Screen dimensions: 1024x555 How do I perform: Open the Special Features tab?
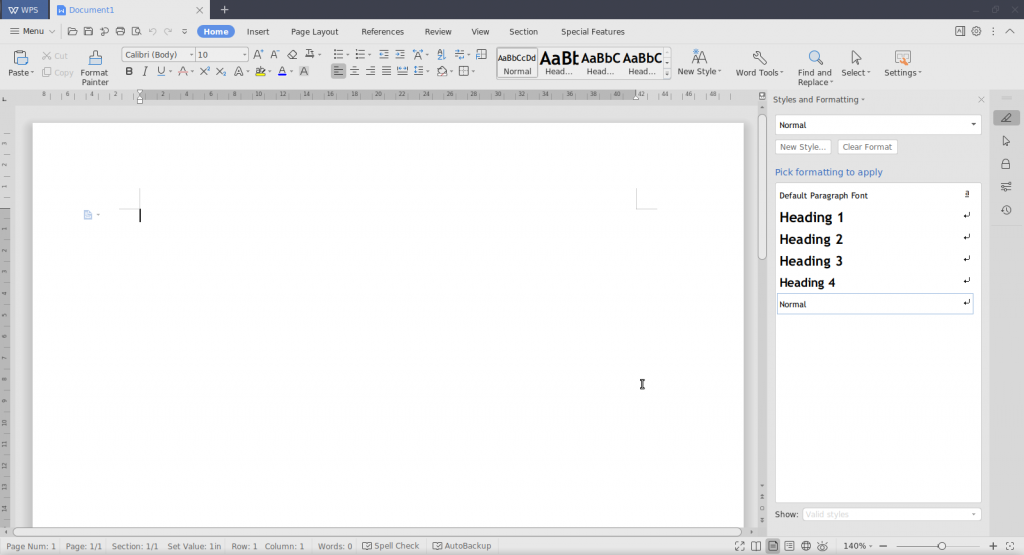pos(592,31)
